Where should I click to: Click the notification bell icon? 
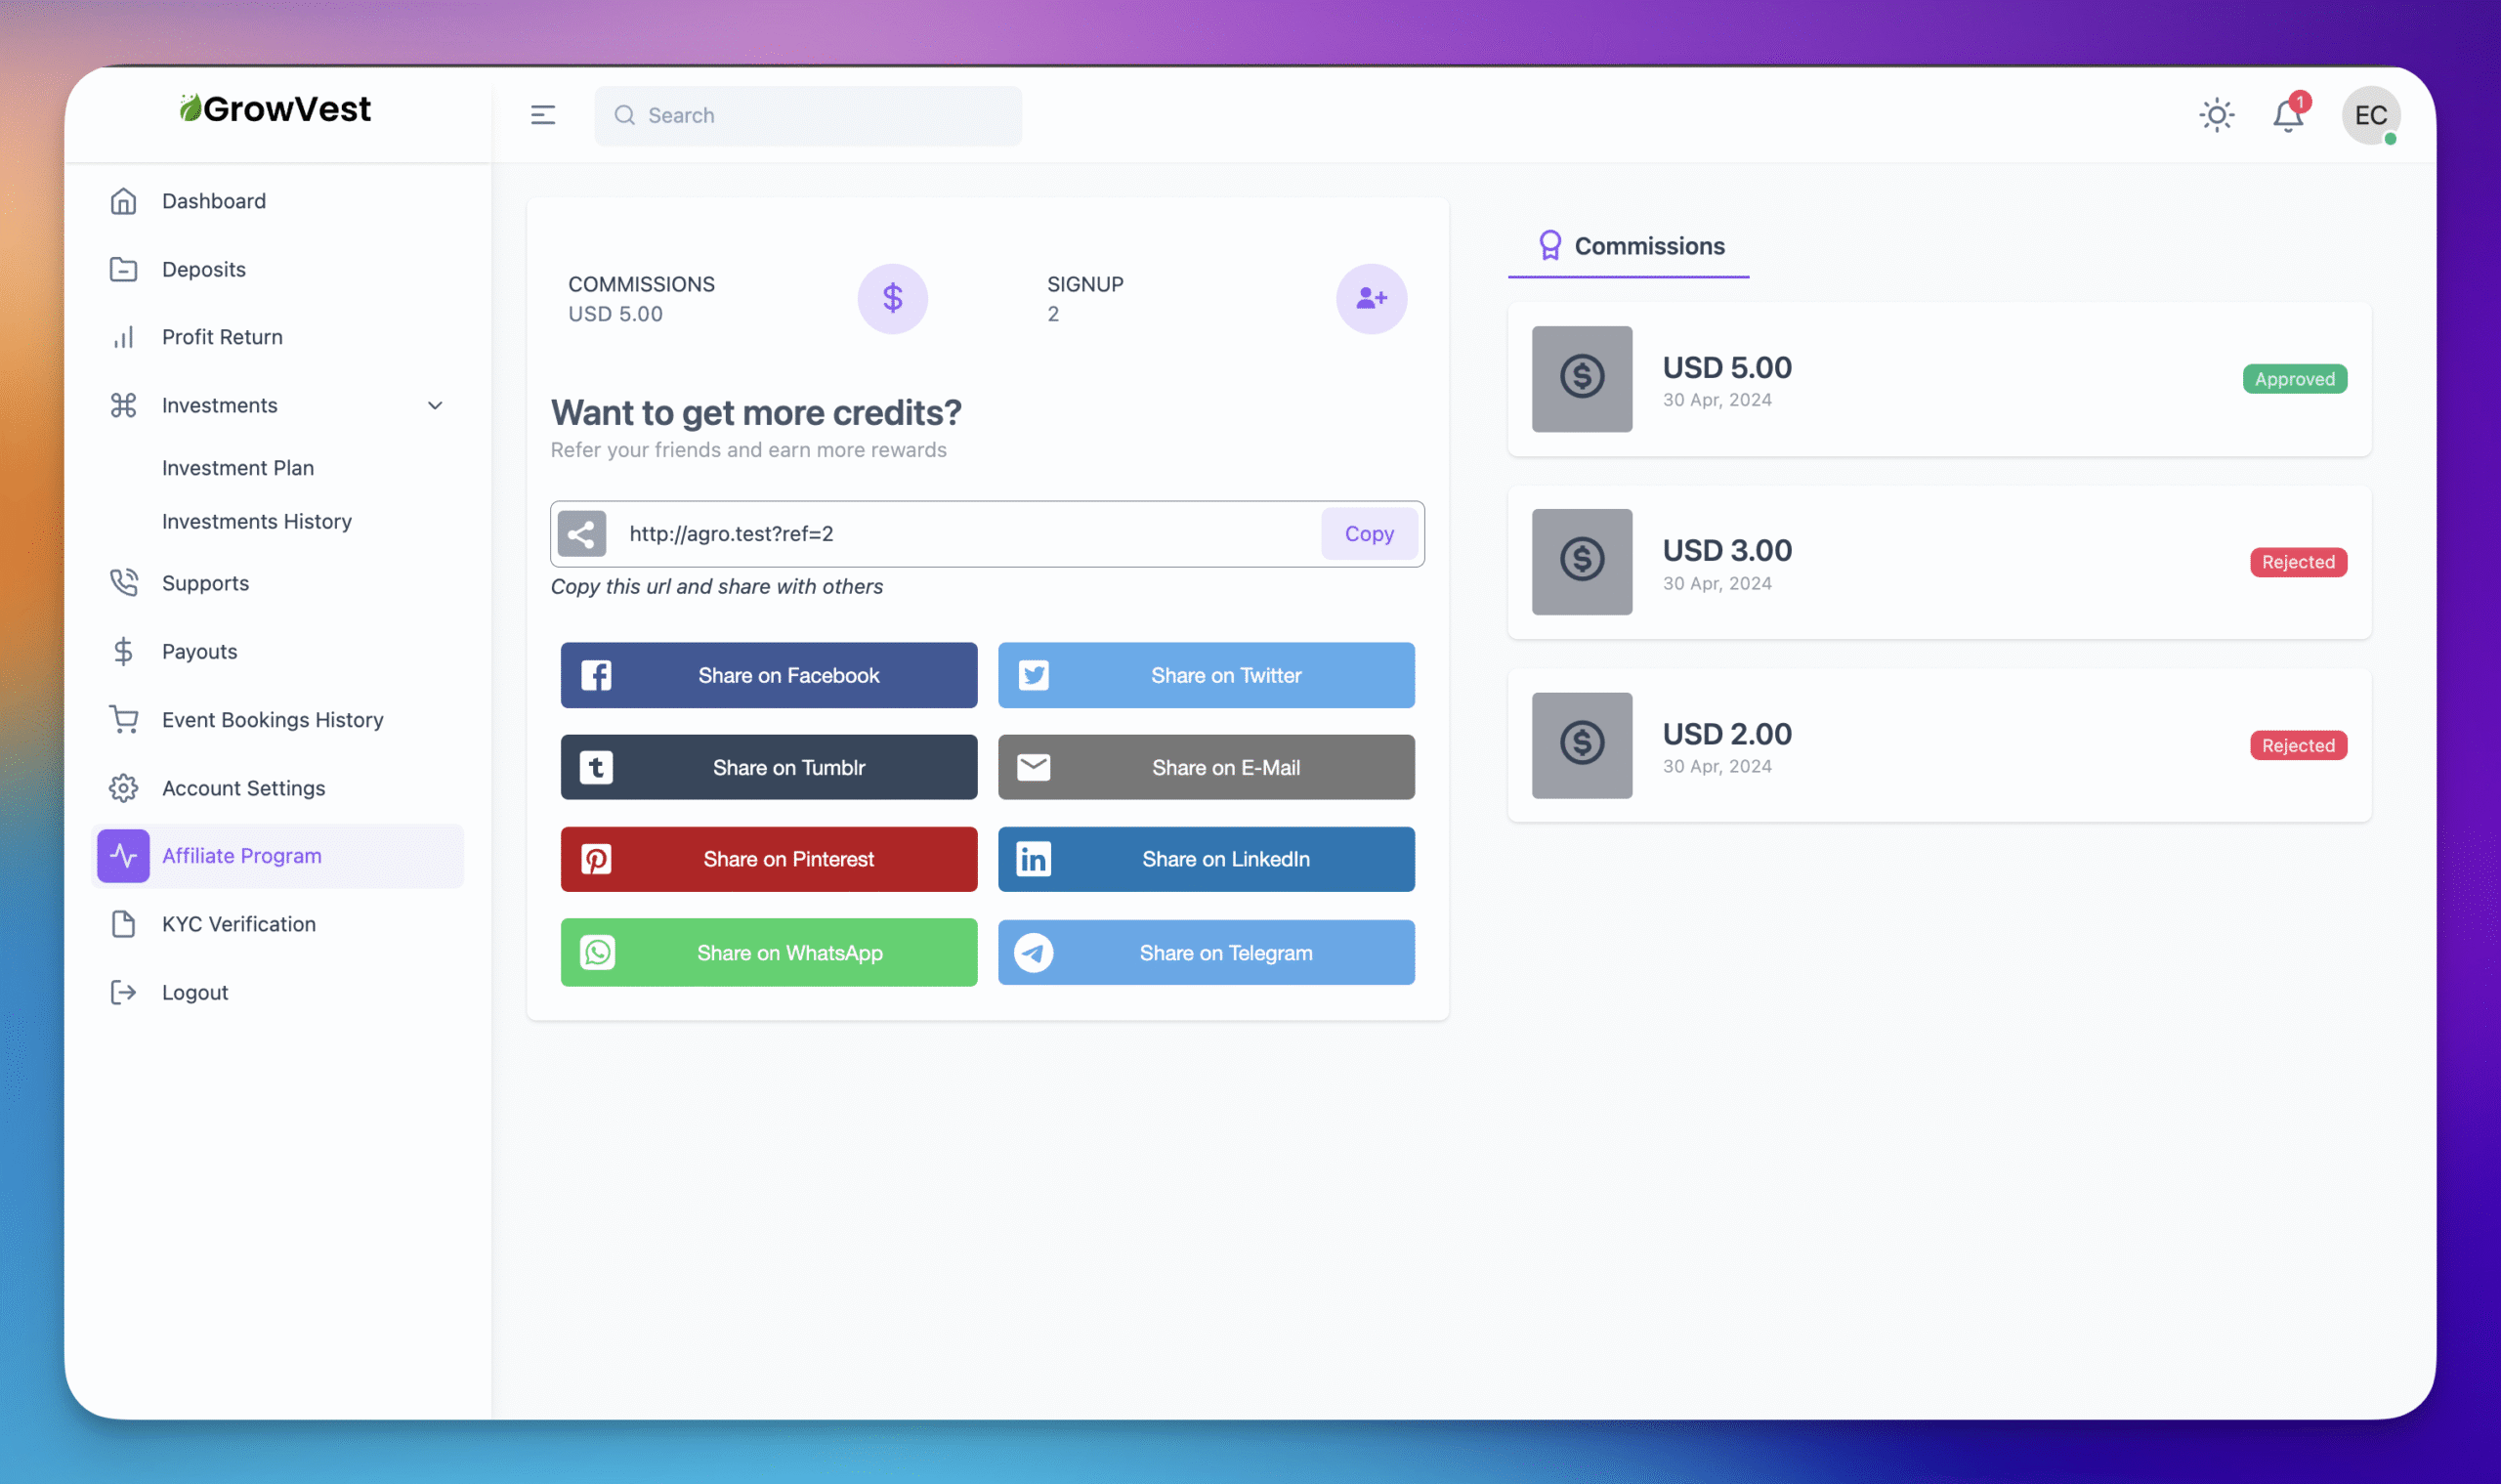point(2288,115)
